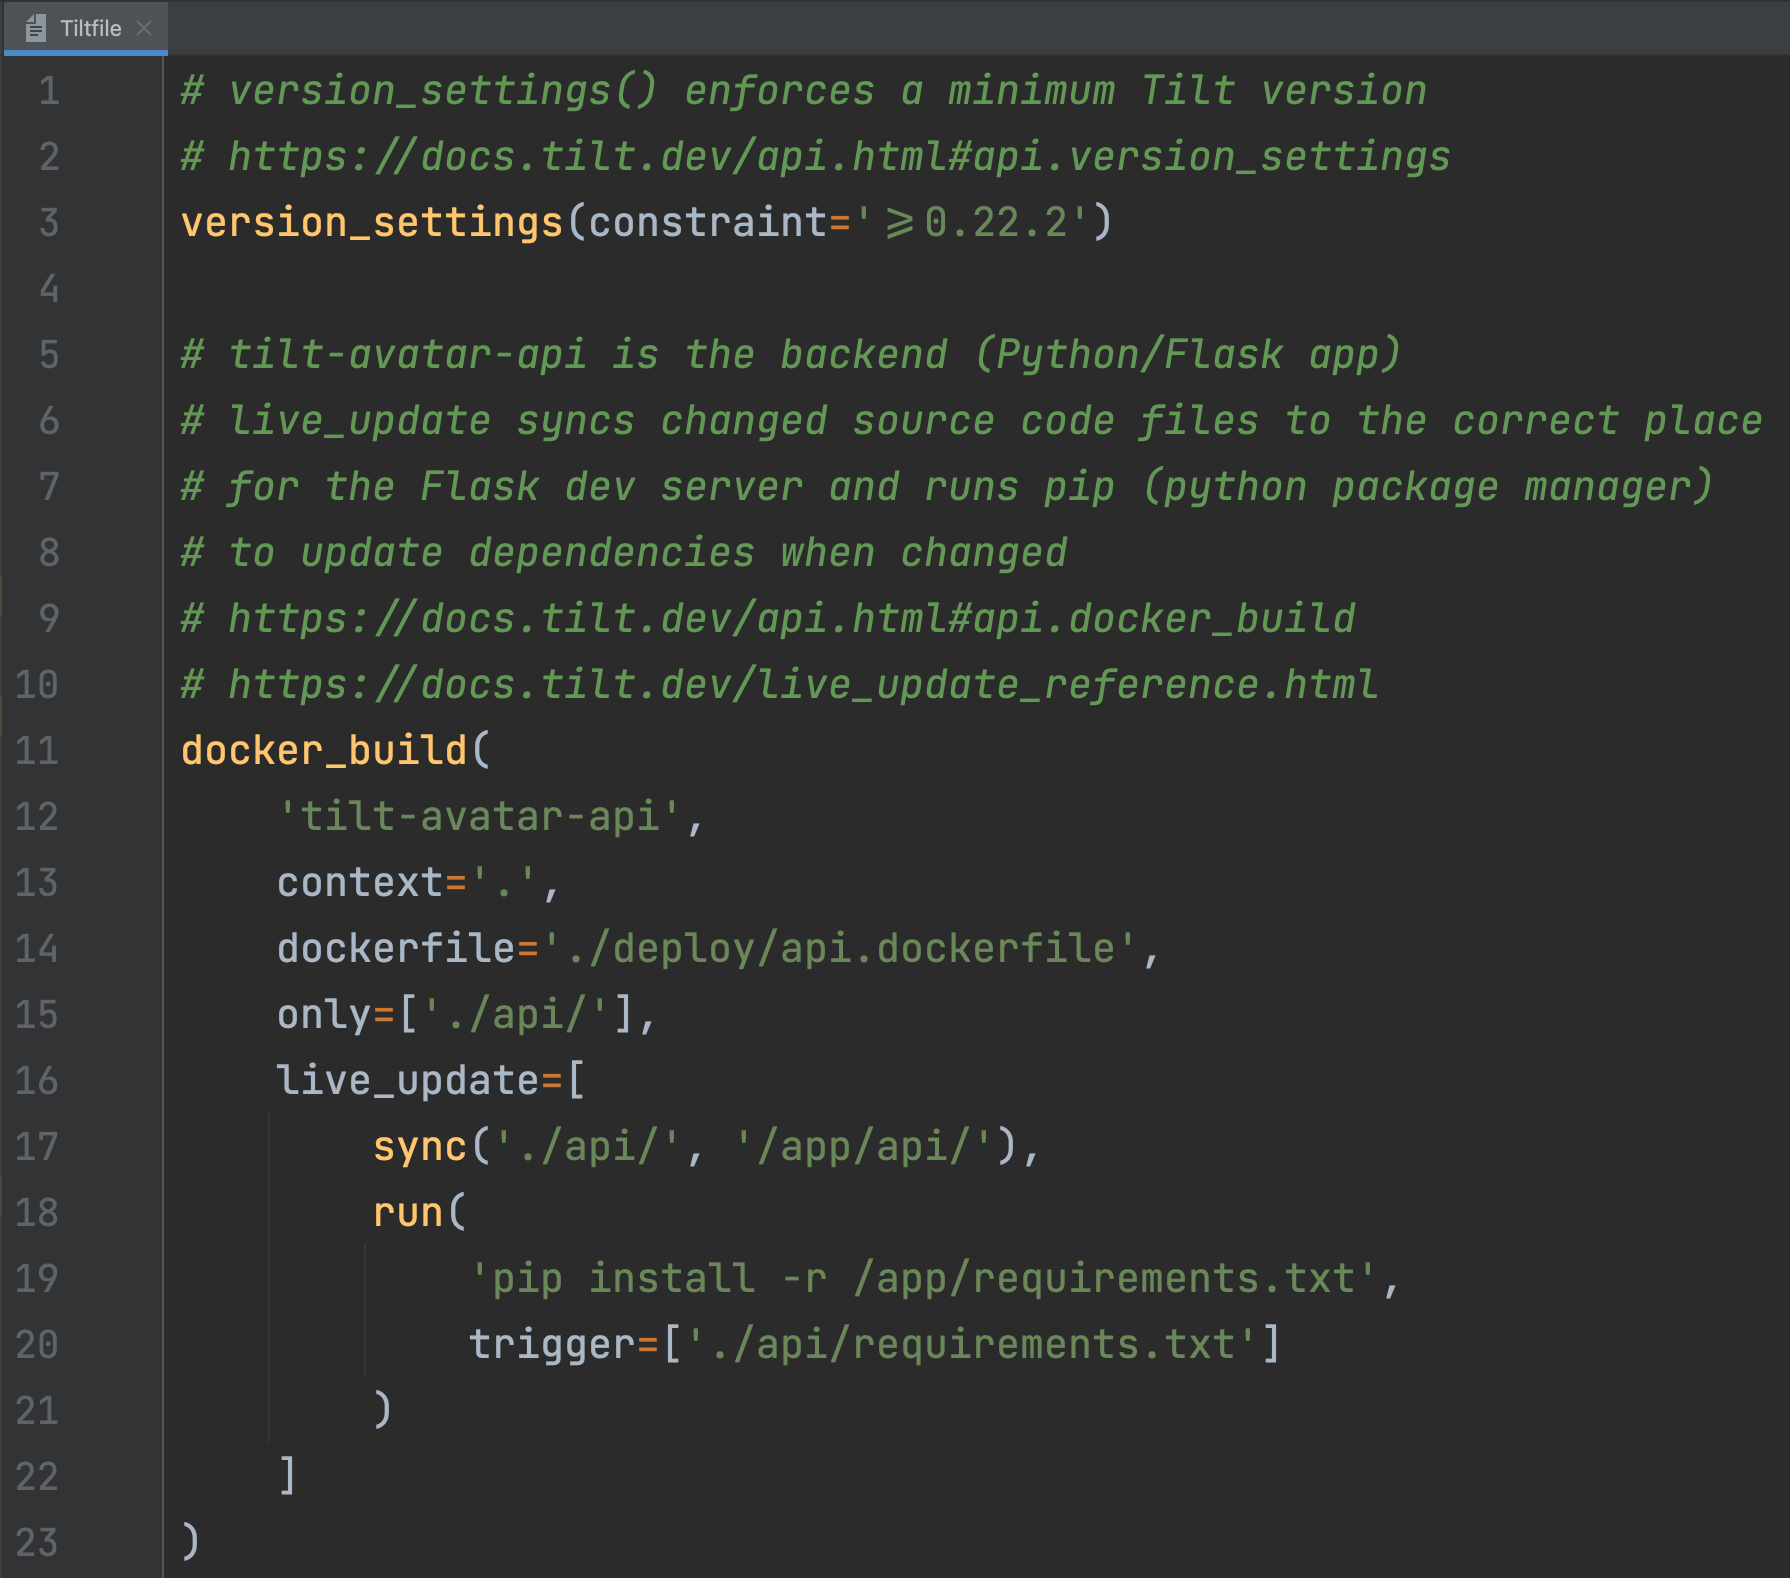
Task: Click the api.version_settings docs URL comment
Action: point(815,157)
